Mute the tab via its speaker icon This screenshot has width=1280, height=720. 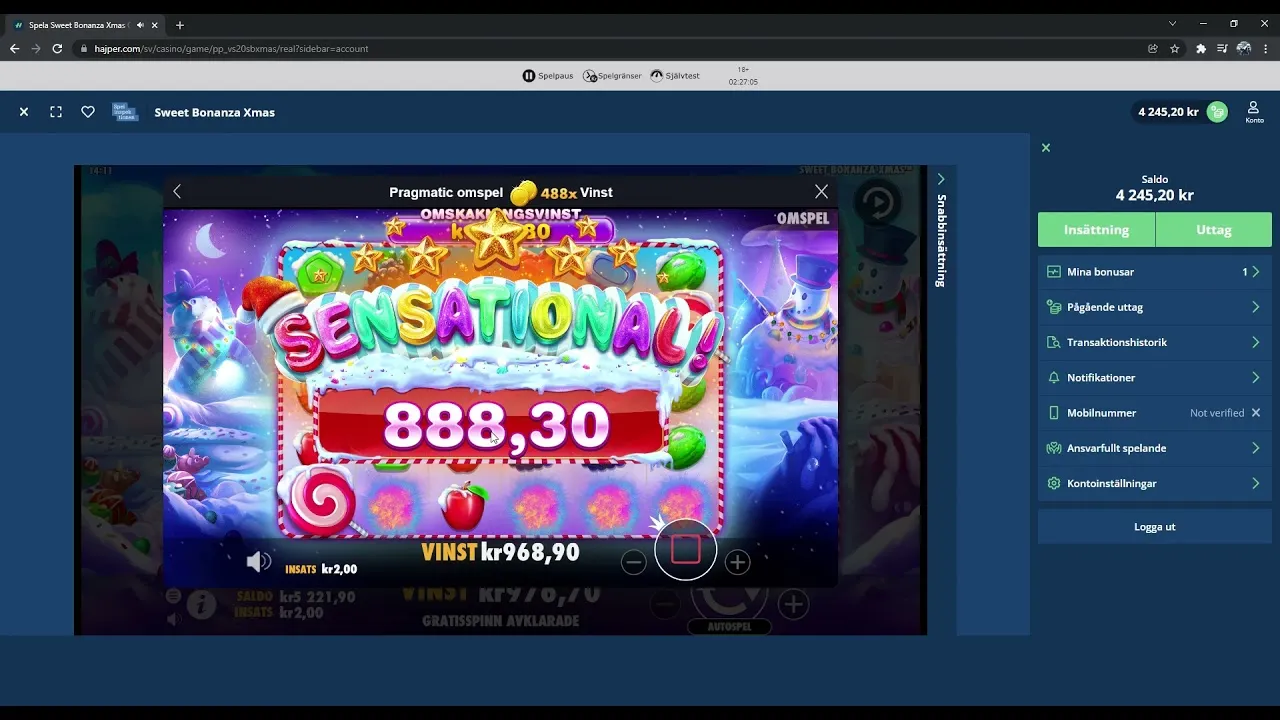(x=141, y=24)
